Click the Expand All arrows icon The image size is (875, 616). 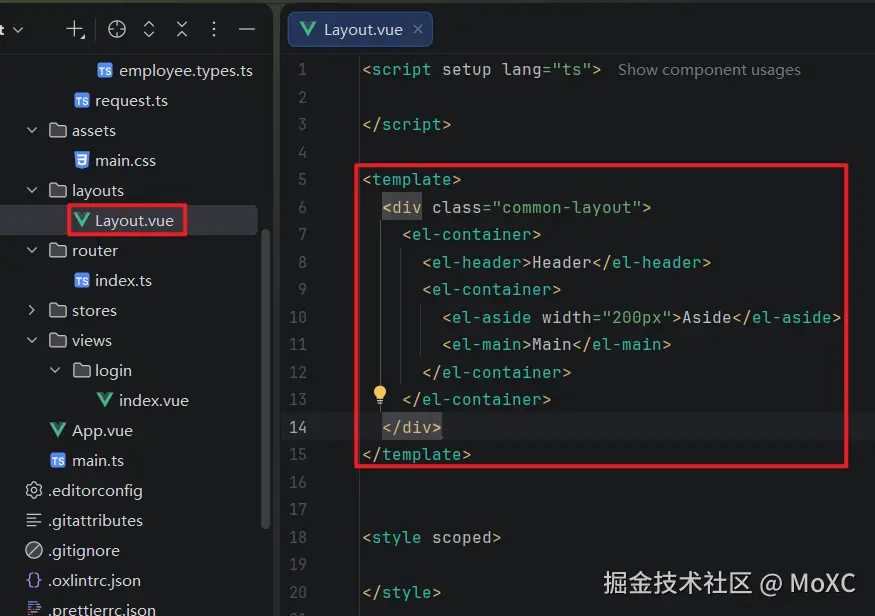tap(148, 29)
